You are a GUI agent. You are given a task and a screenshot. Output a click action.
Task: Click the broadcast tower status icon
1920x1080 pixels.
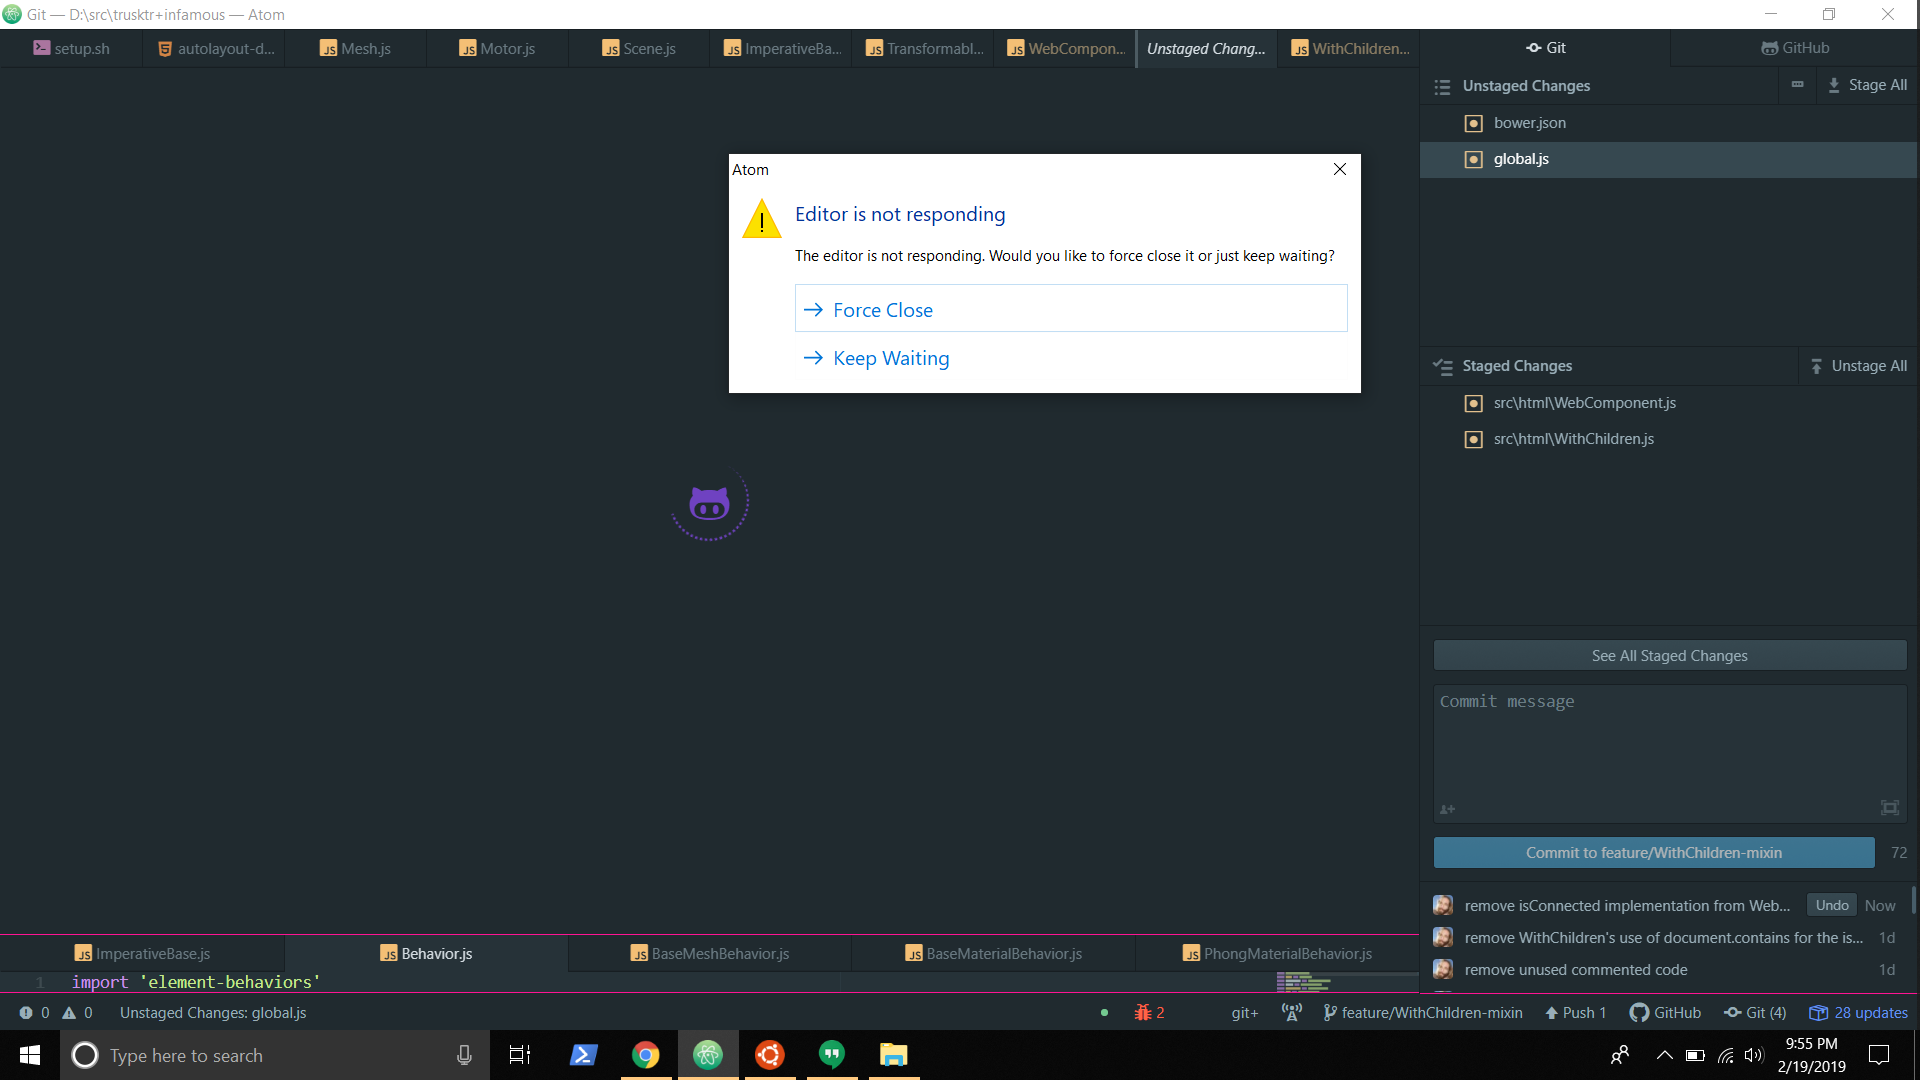pos(1292,1013)
